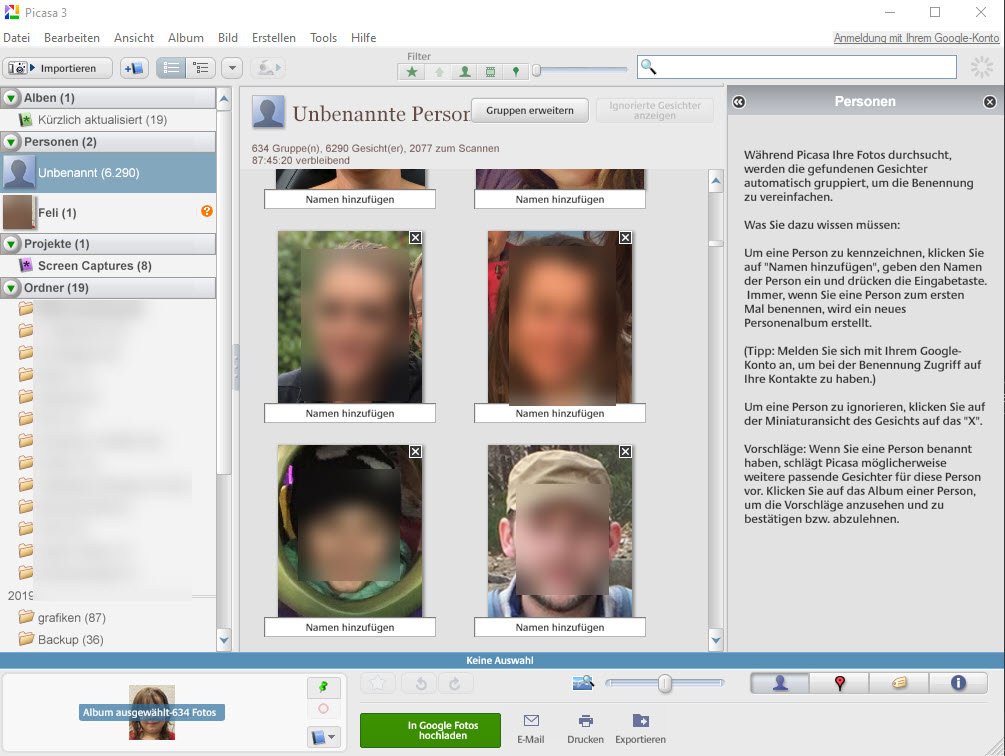Viewport: 1005px width, 756px height.
Task: Collapse the Projekte section
Action: tap(11, 244)
